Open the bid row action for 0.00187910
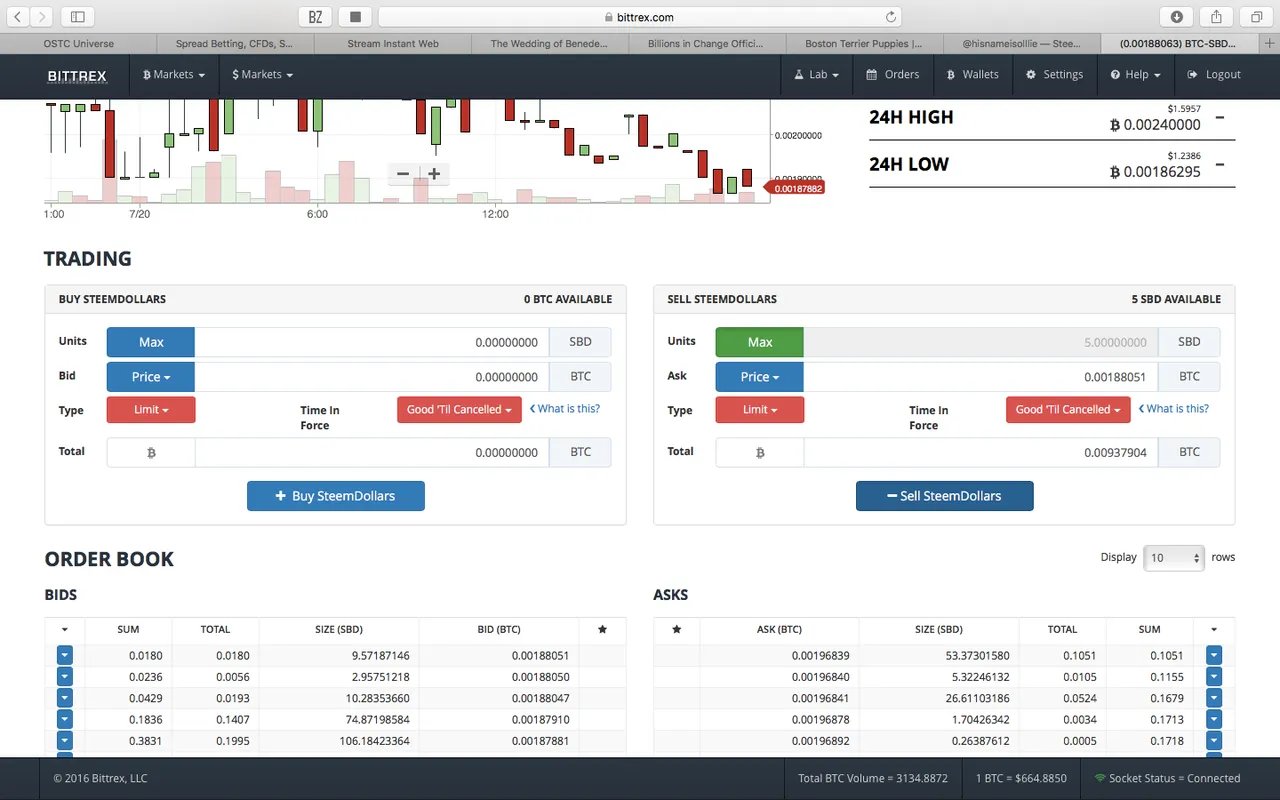This screenshot has height=800, width=1280. pos(65,719)
